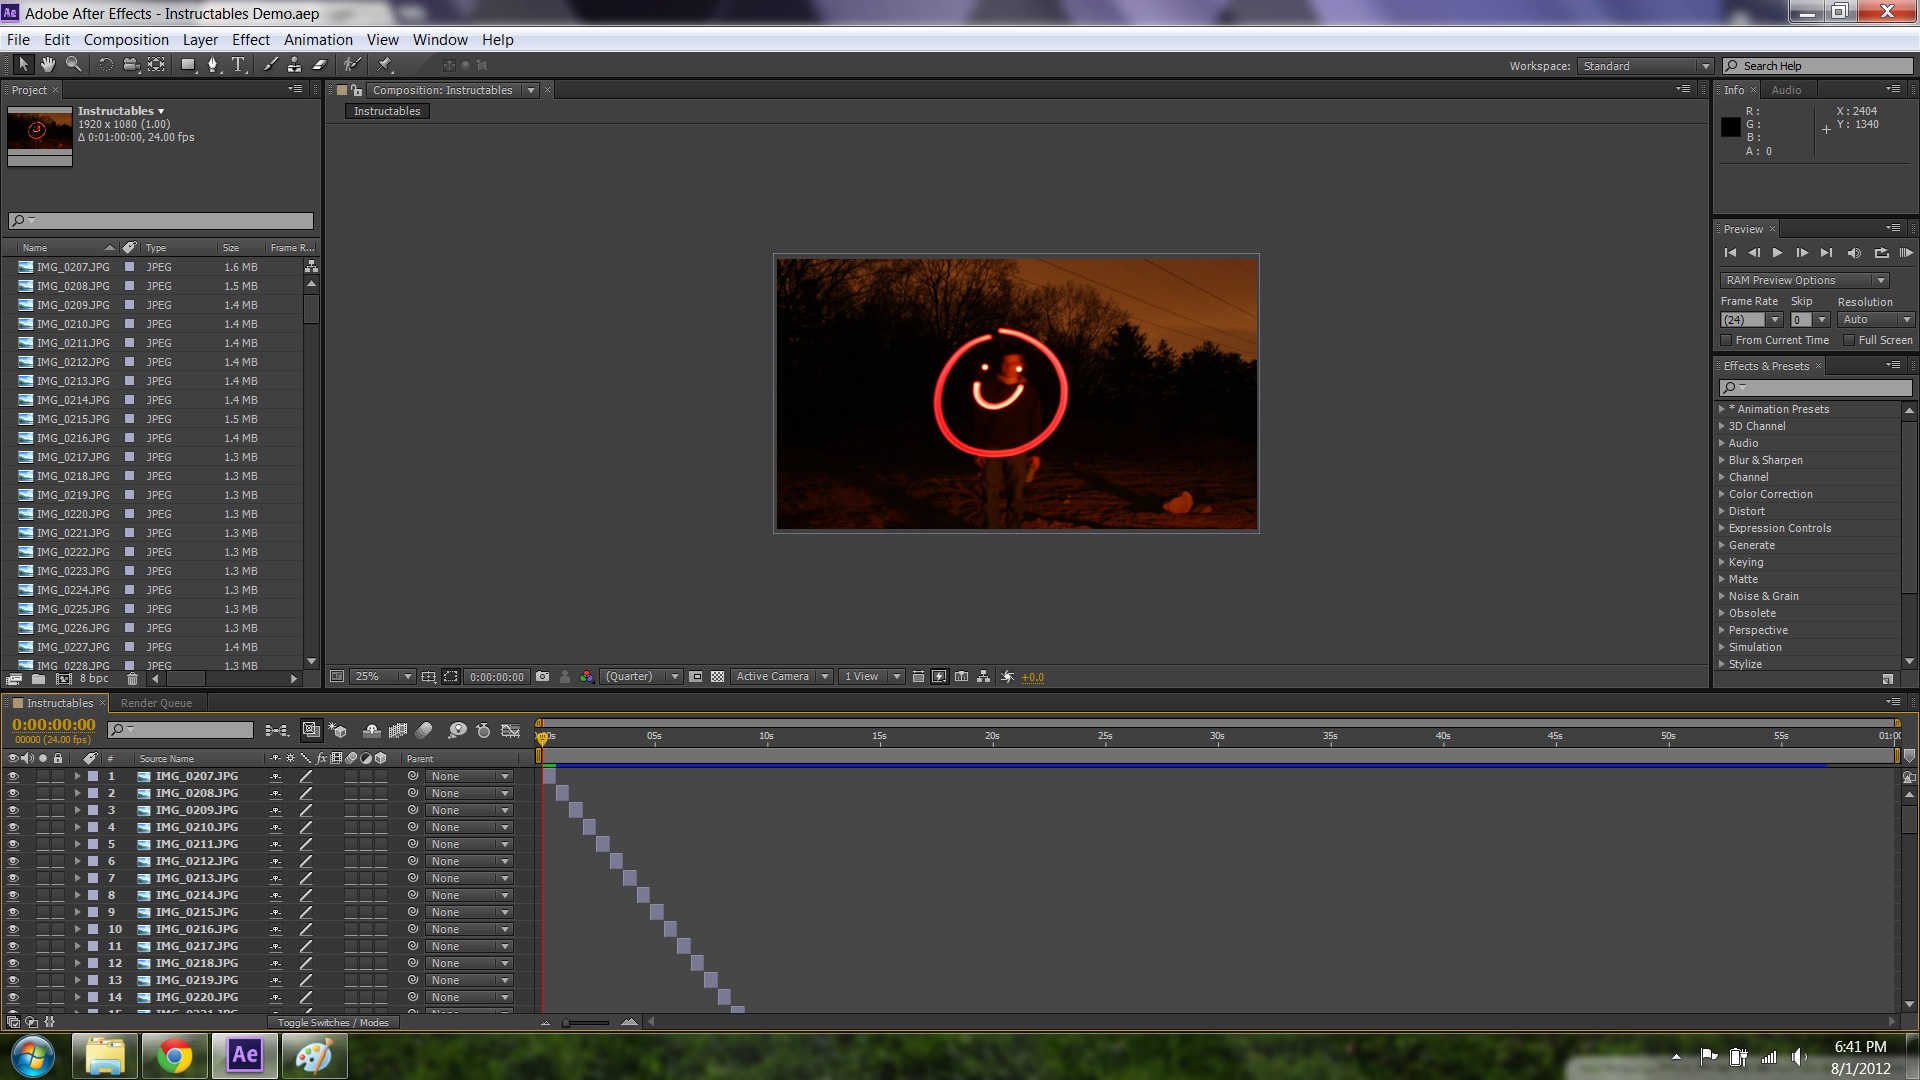Viewport: 1920px width, 1080px height.
Task: Click the Instructables breadcrumb in viewer
Action: tap(387, 111)
